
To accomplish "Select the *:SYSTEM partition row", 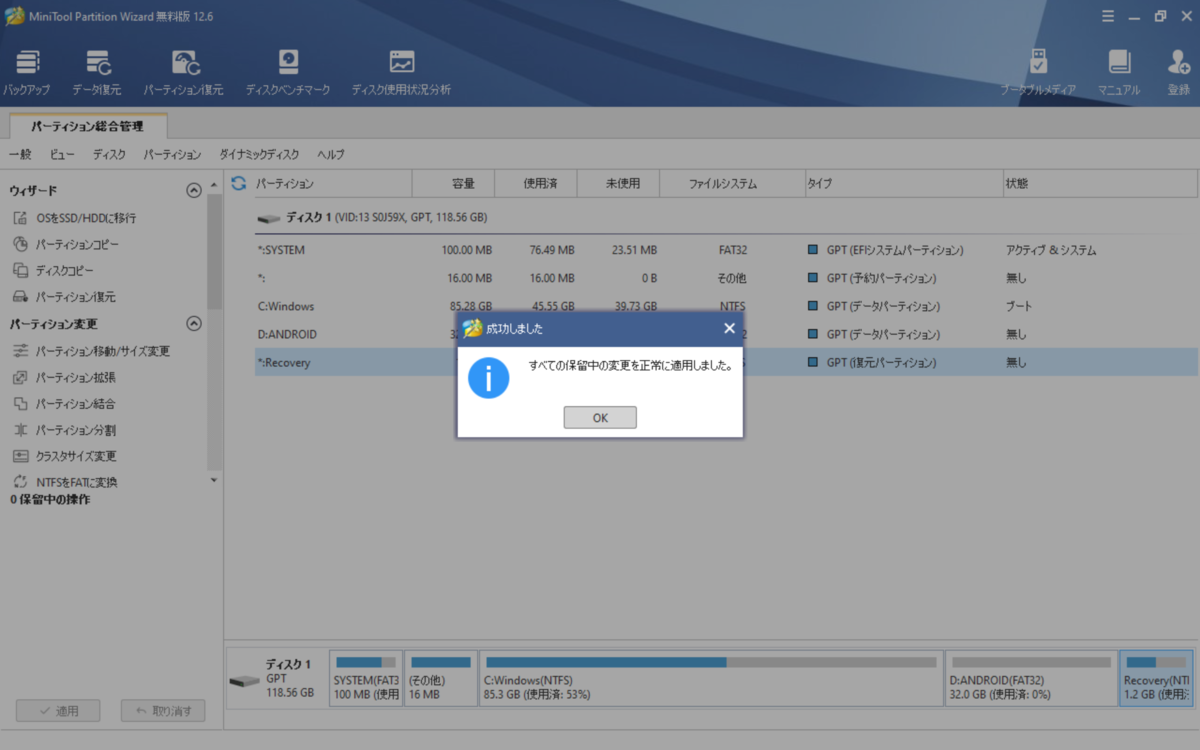I will click(725, 250).
